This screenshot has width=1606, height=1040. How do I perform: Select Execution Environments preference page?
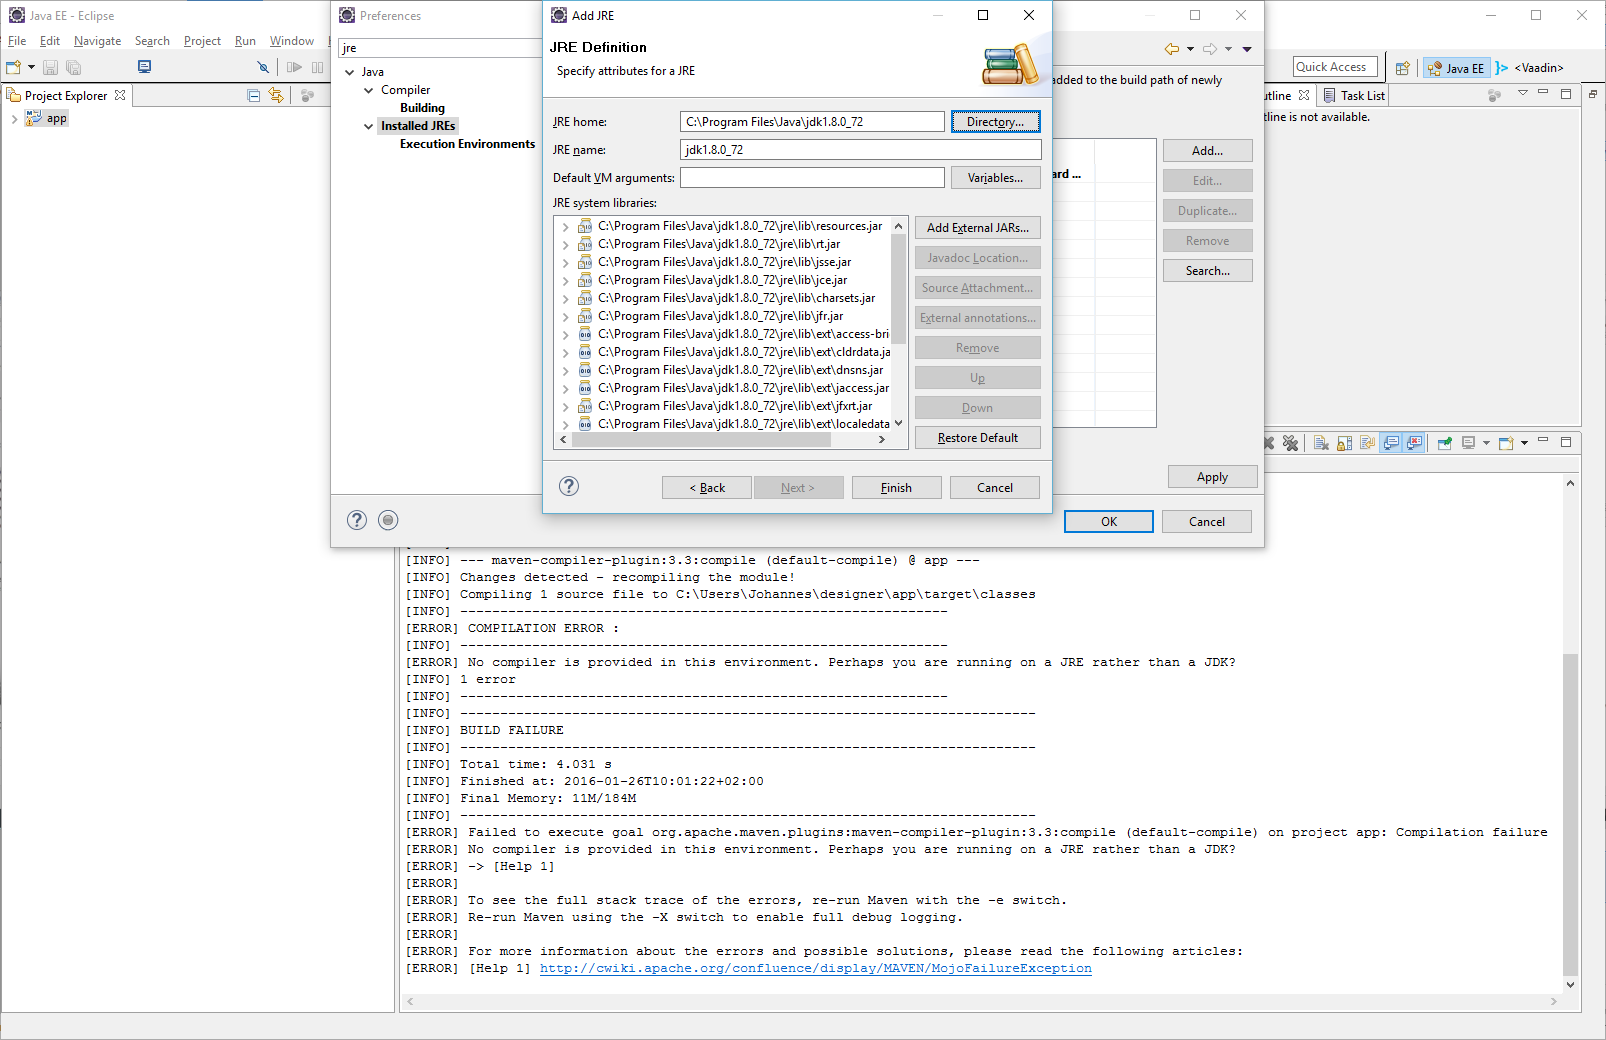pos(467,144)
